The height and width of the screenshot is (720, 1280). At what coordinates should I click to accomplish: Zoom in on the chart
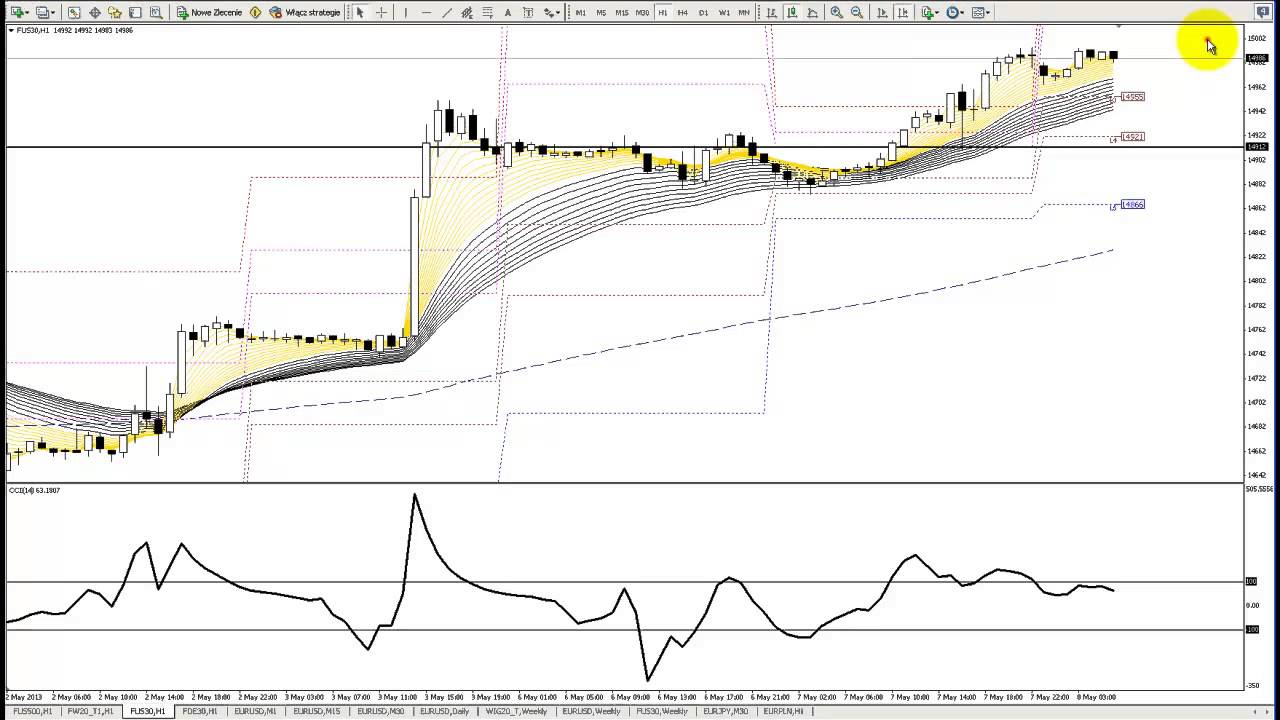(836, 12)
